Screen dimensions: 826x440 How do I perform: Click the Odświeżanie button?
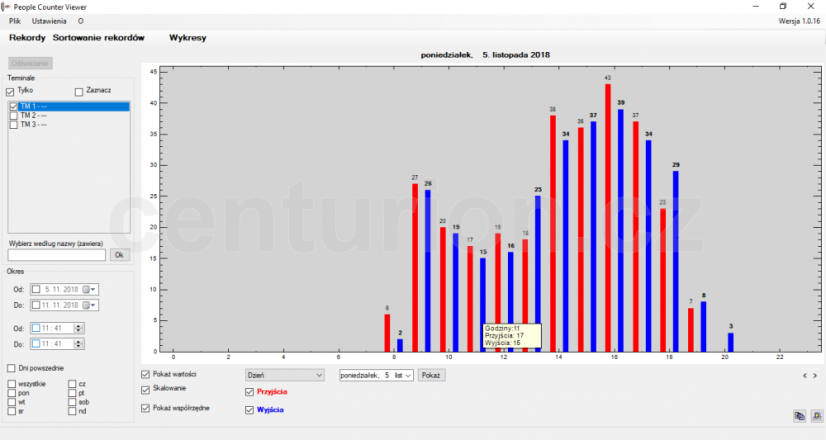(x=30, y=63)
